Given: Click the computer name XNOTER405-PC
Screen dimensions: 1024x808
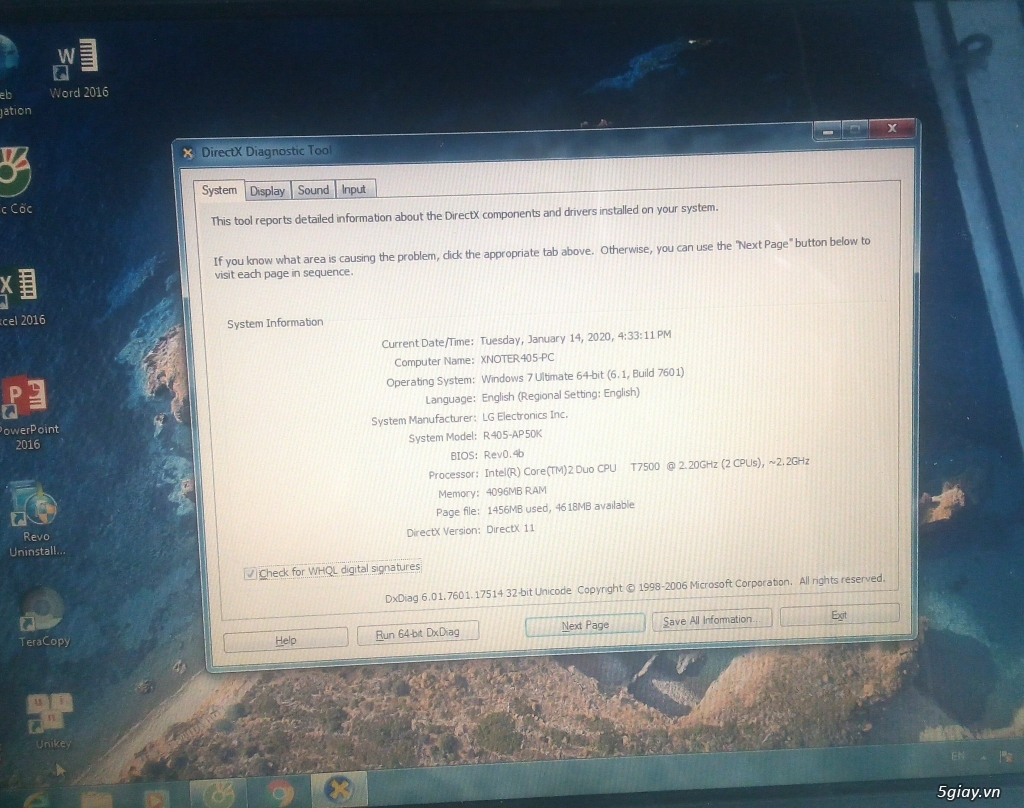Looking at the screenshot, I should pyautogui.click(x=517, y=359).
